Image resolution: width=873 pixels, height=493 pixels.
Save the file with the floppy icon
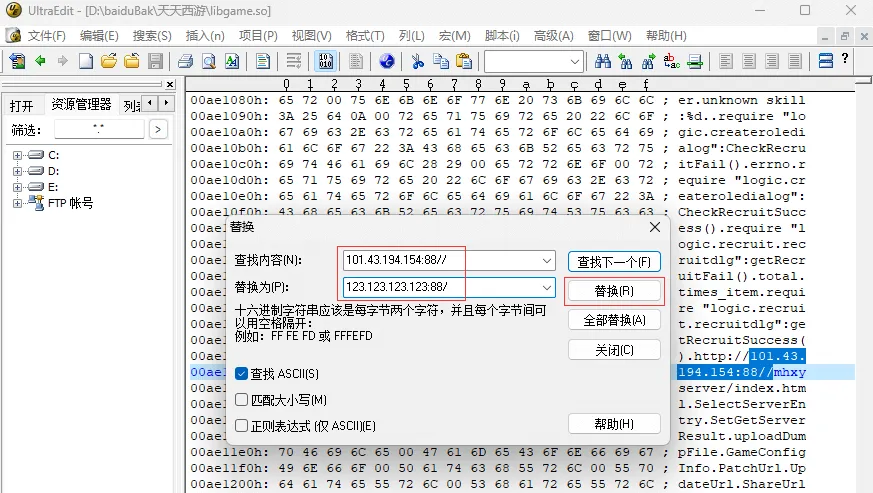tap(155, 61)
